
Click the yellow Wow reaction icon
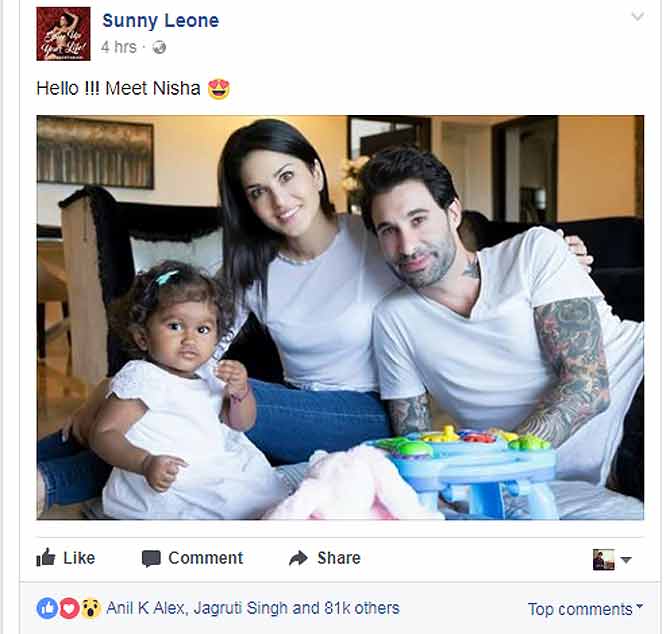click(91, 608)
